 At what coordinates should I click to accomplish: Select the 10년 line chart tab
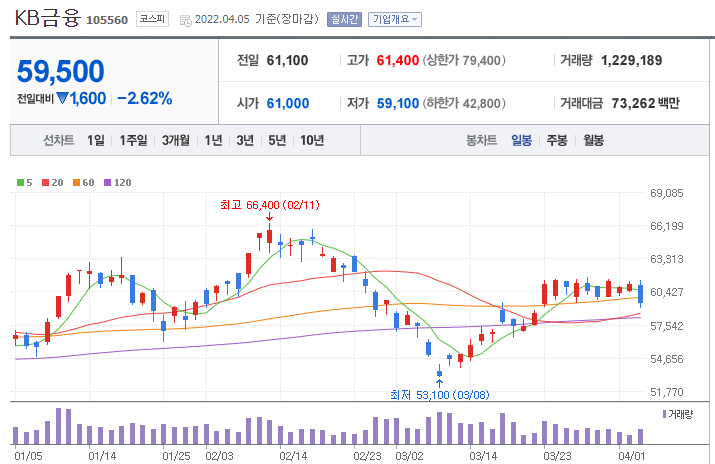[312, 140]
